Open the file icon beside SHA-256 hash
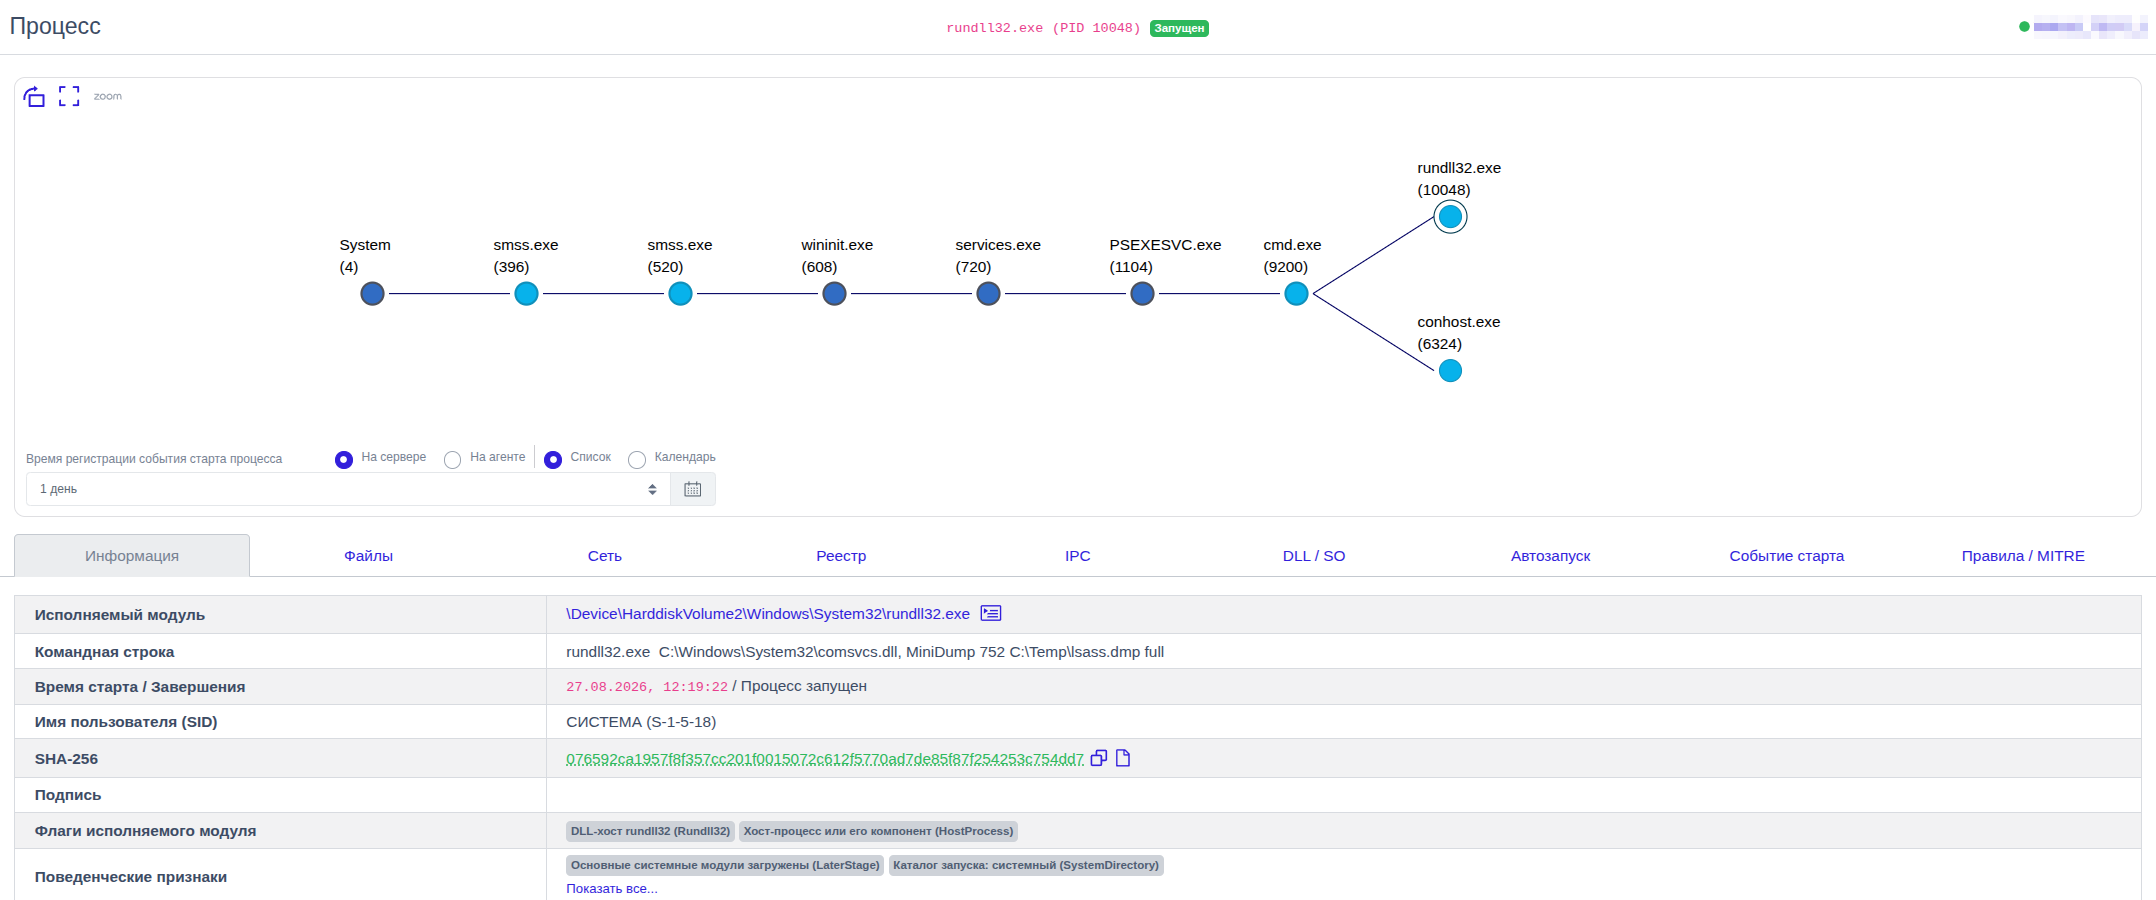This screenshot has height=900, width=2156. tap(1123, 758)
